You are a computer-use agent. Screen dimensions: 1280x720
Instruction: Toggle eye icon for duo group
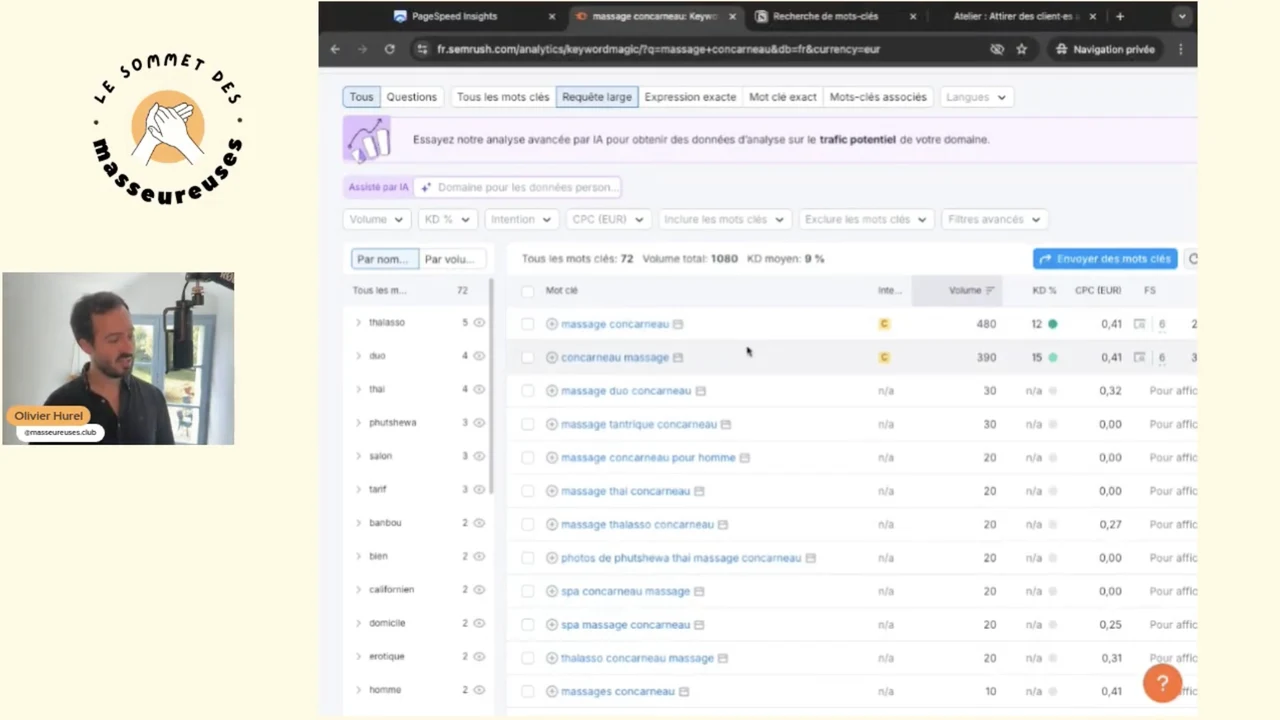click(x=479, y=356)
